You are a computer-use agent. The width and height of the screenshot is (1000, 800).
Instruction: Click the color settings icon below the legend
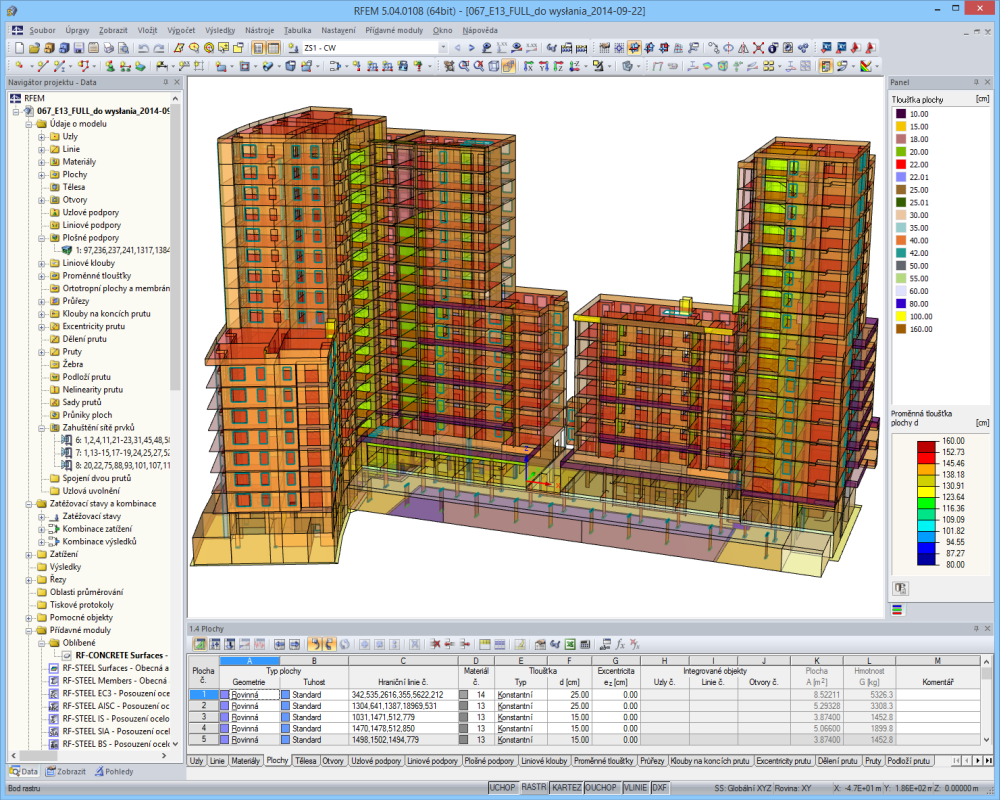point(900,588)
